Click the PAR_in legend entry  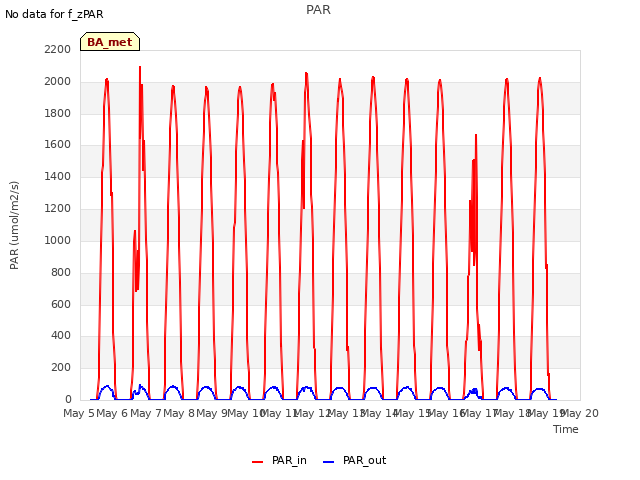pos(280,460)
